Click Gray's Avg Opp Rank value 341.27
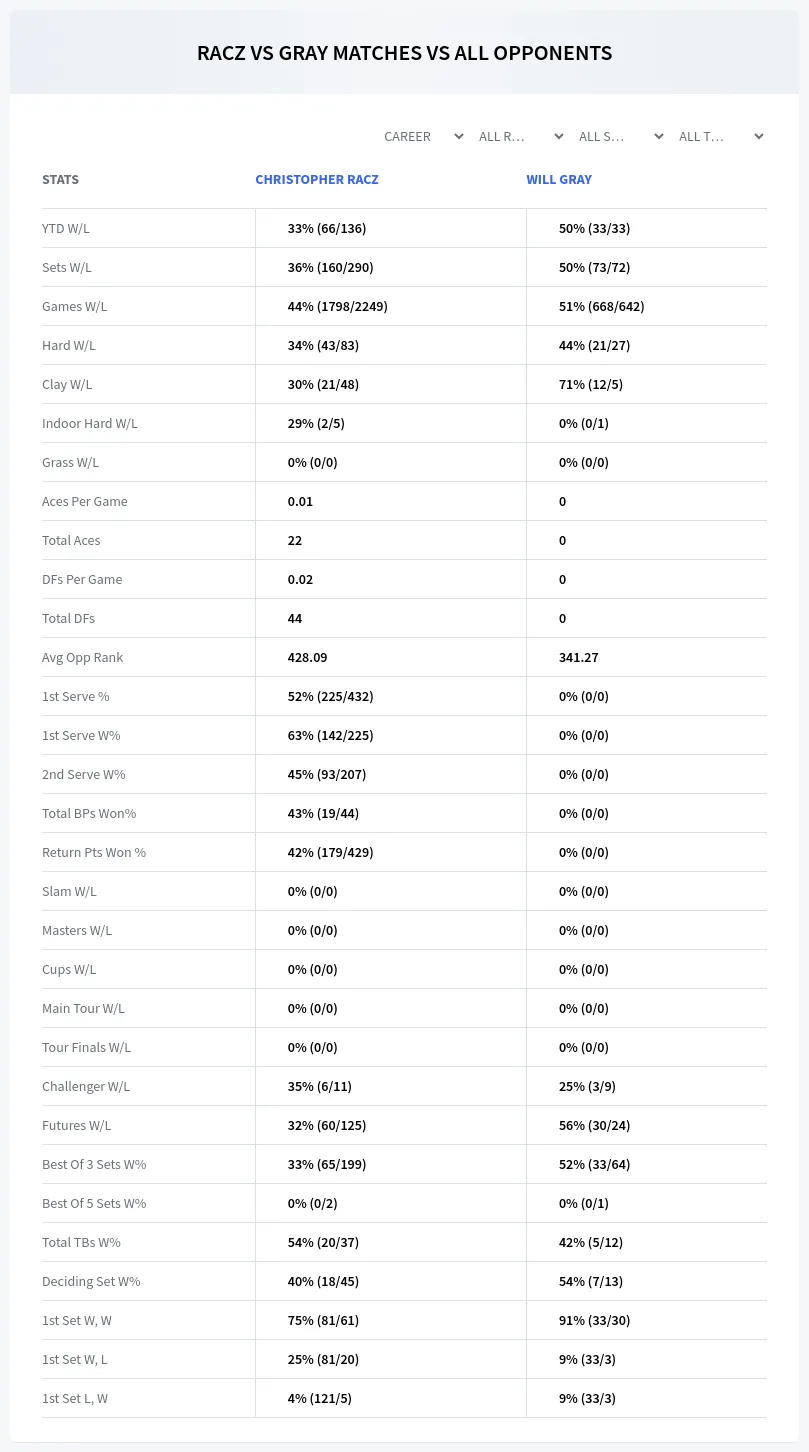 pyautogui.click(x=579, y=657)
